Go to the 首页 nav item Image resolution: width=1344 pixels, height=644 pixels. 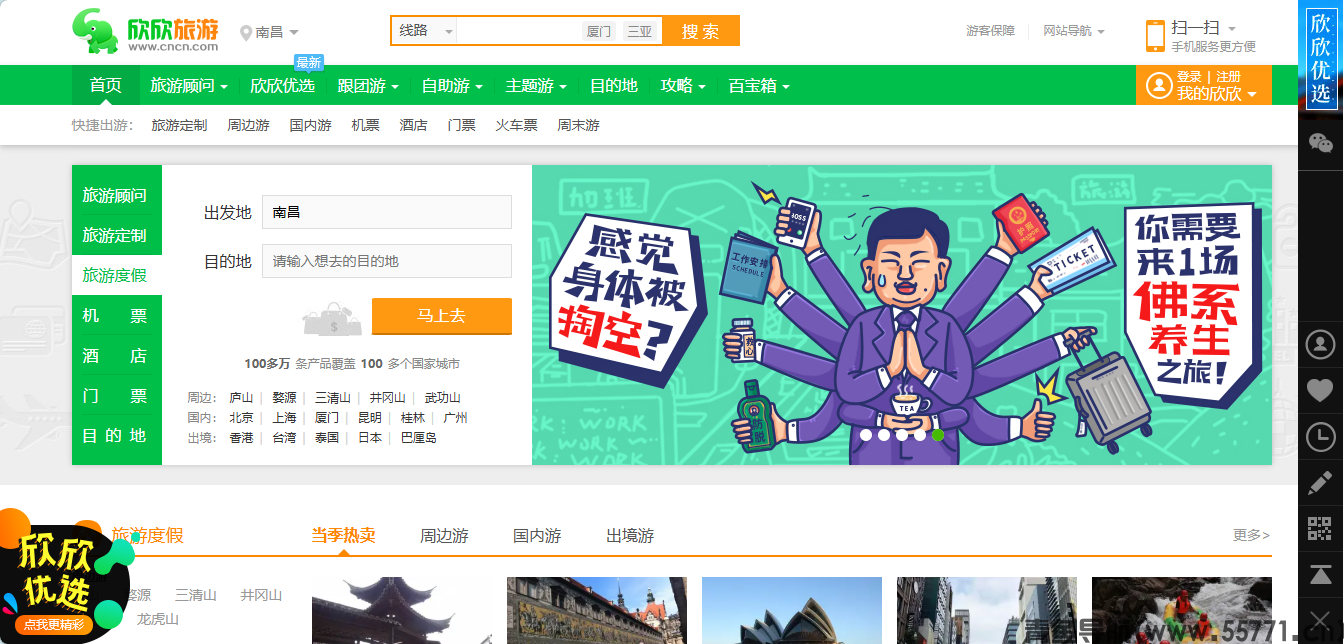[x=106, y=86]
